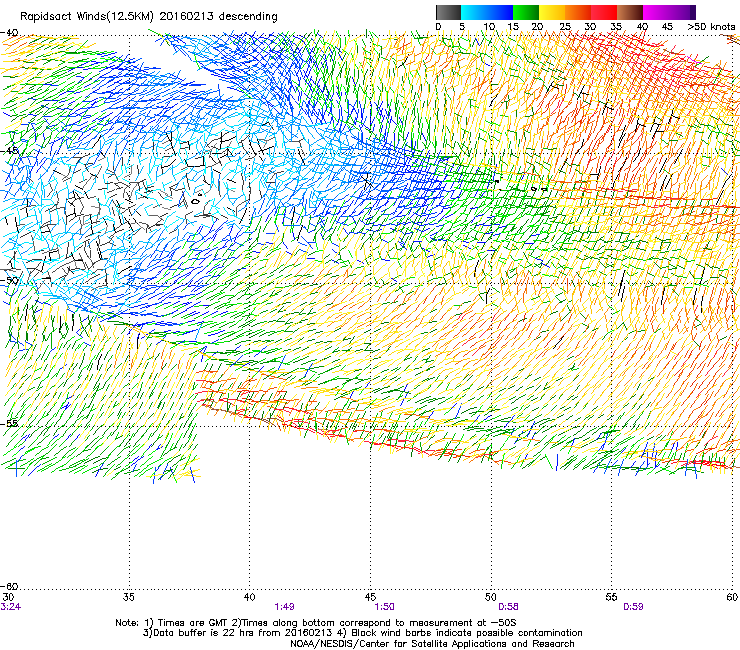Click the magenta-purple 40-50 knots legend swatch

(669, 12)
